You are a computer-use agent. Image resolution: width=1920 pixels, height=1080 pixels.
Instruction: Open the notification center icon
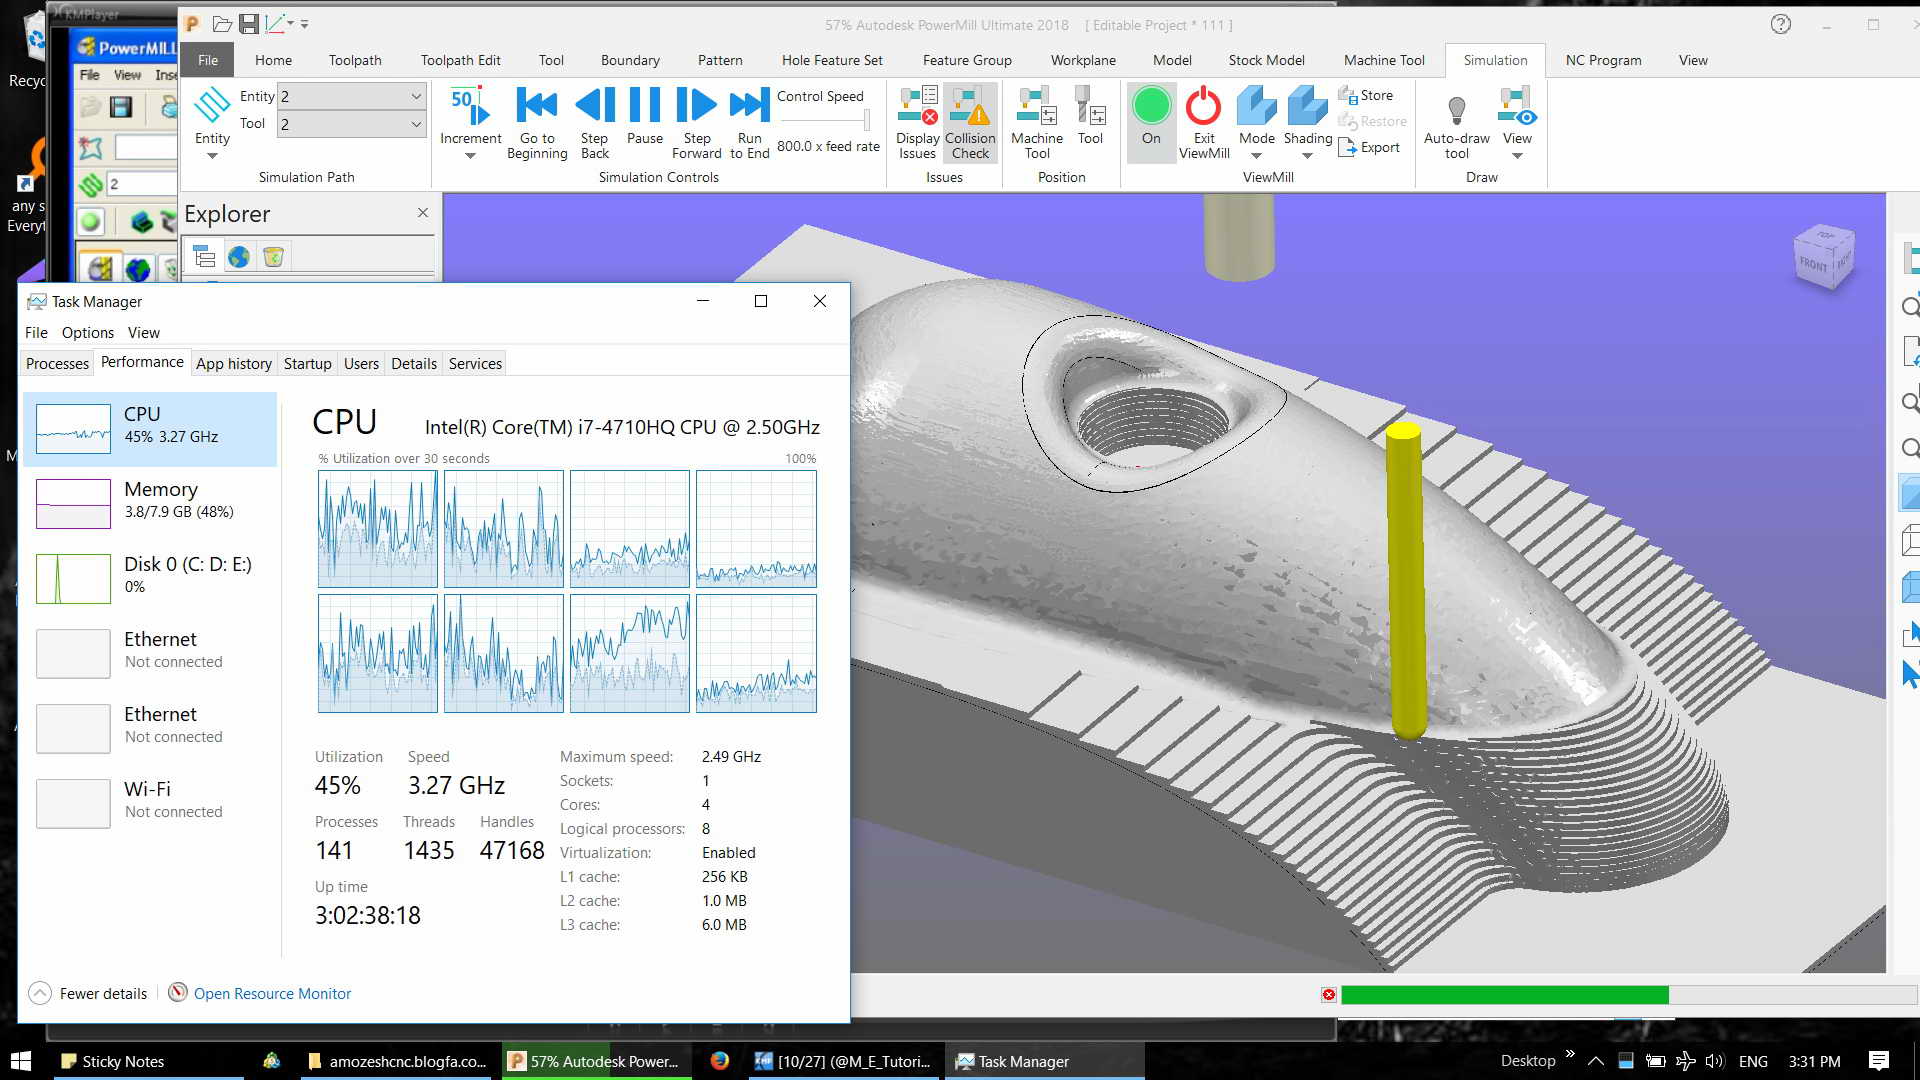point(1878,1061)
